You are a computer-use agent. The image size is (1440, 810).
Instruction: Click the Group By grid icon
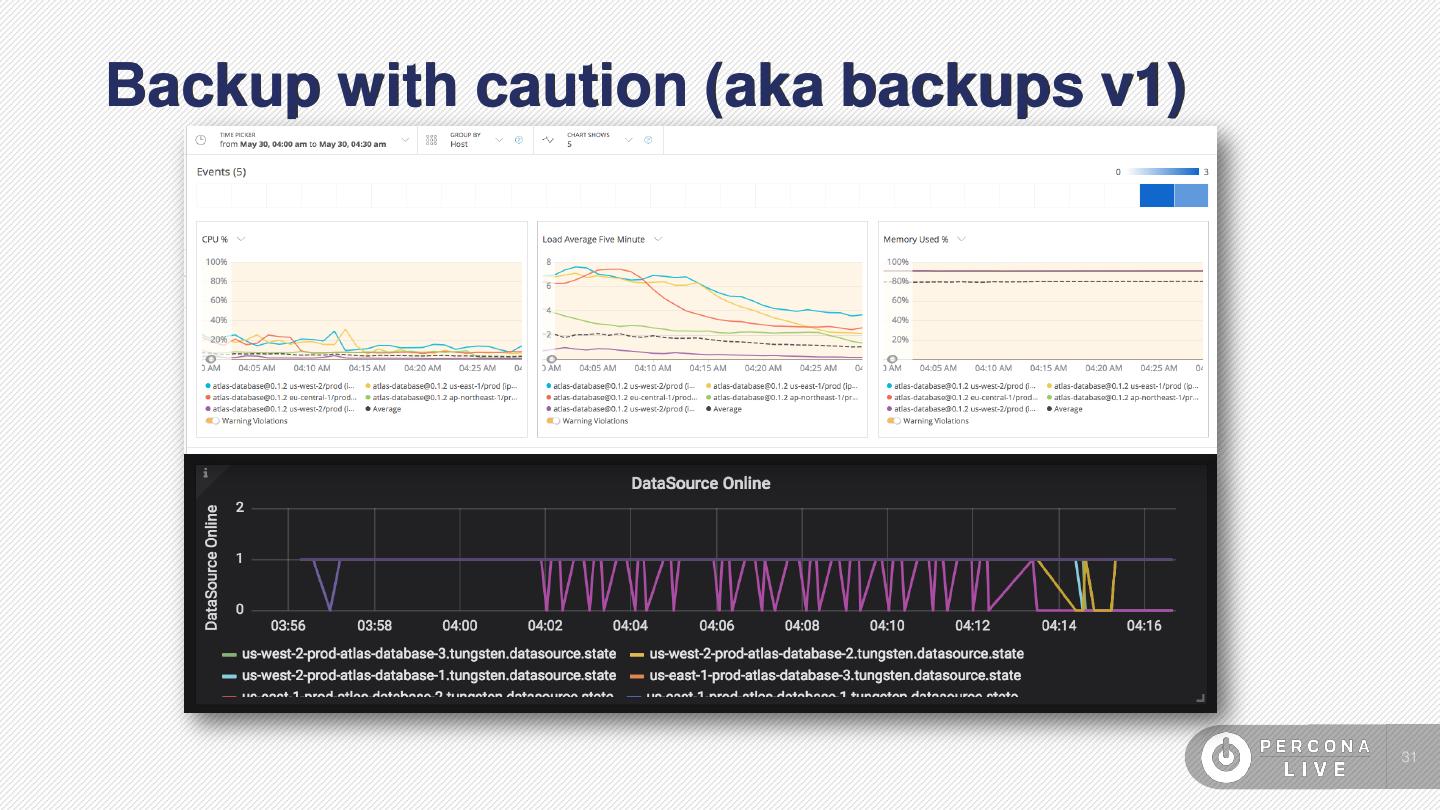432,140
